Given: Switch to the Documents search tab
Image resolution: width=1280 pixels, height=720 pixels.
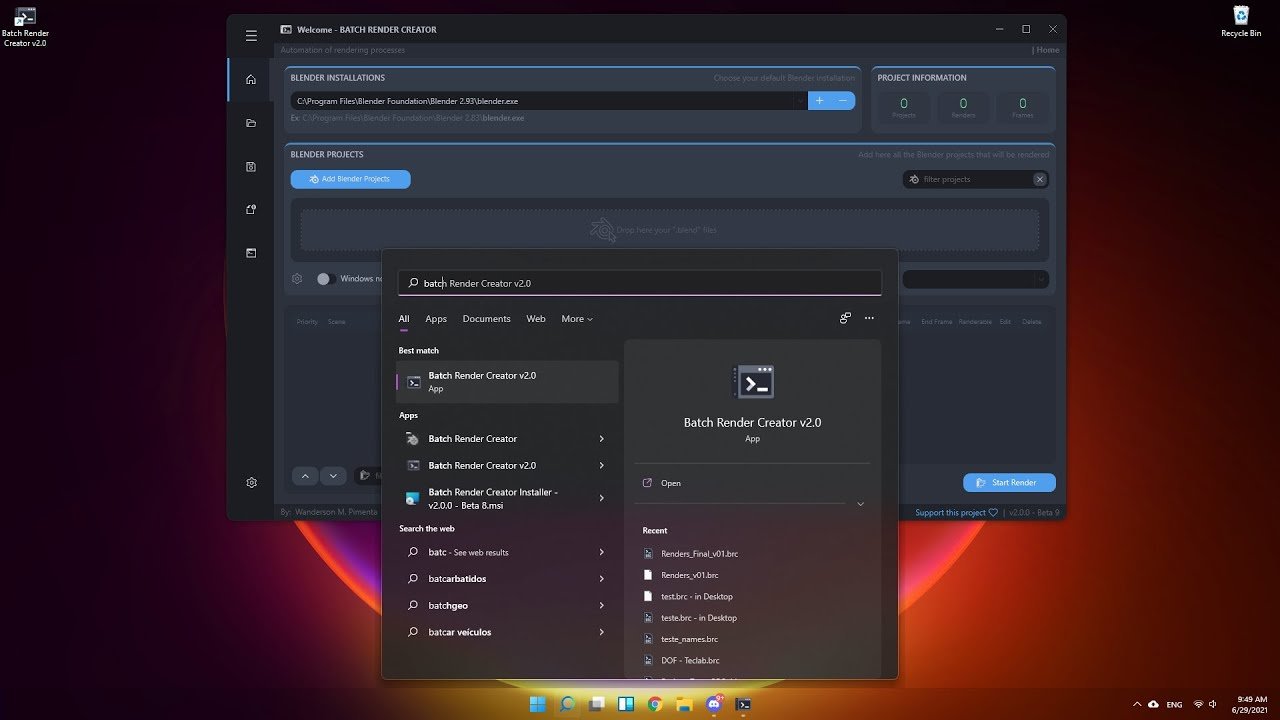Looking at the screenshot, I should coord(486,319).
